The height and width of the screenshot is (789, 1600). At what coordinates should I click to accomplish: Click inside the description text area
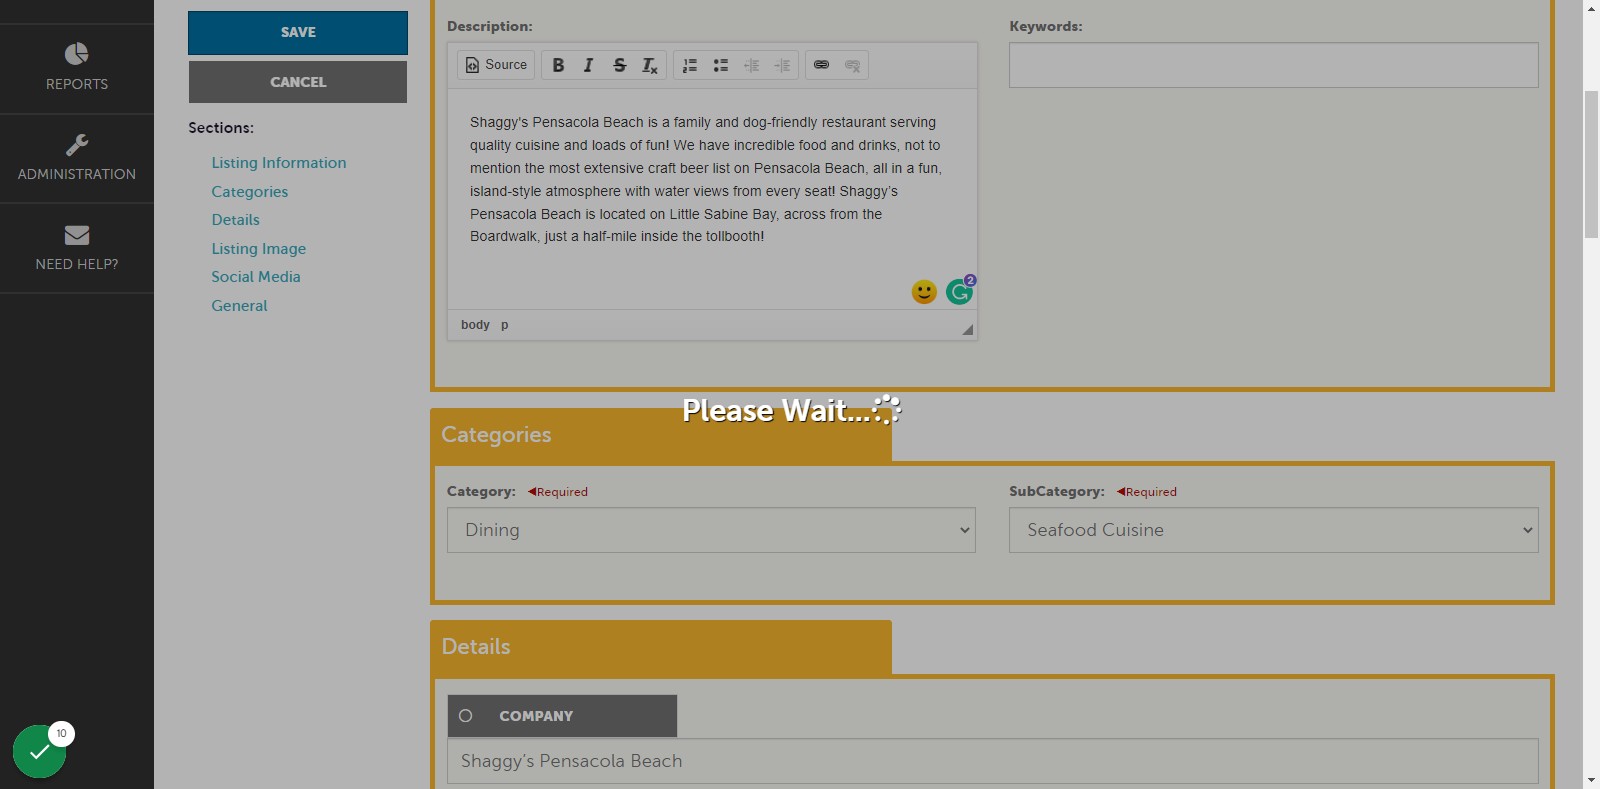point(712,199)
